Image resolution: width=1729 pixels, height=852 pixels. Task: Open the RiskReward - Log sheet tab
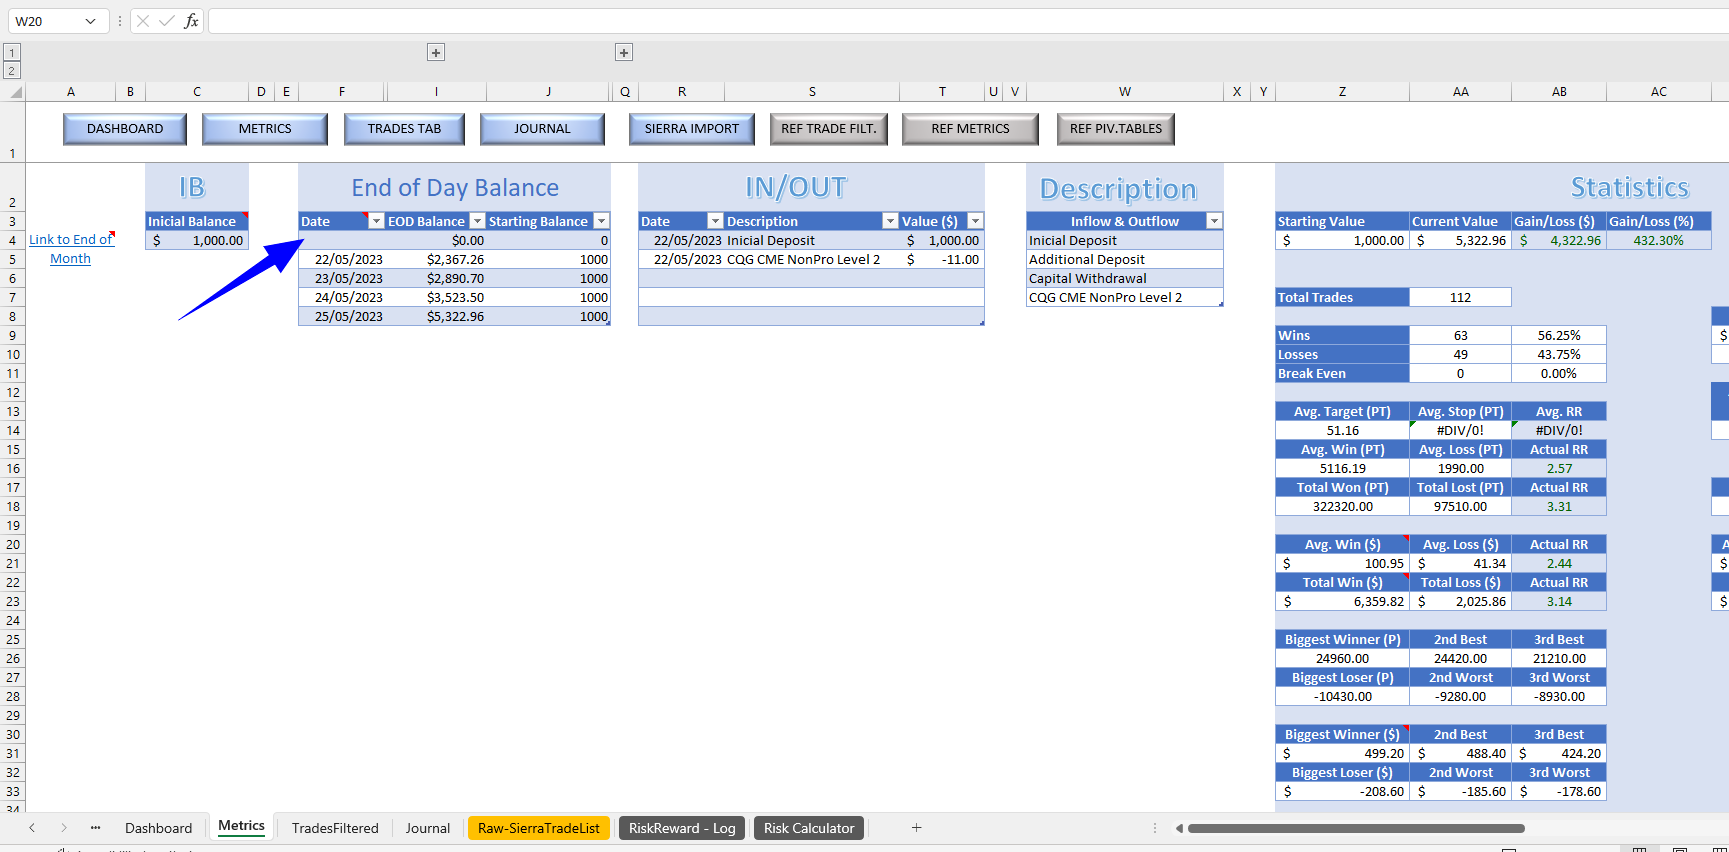pos(682,828)
